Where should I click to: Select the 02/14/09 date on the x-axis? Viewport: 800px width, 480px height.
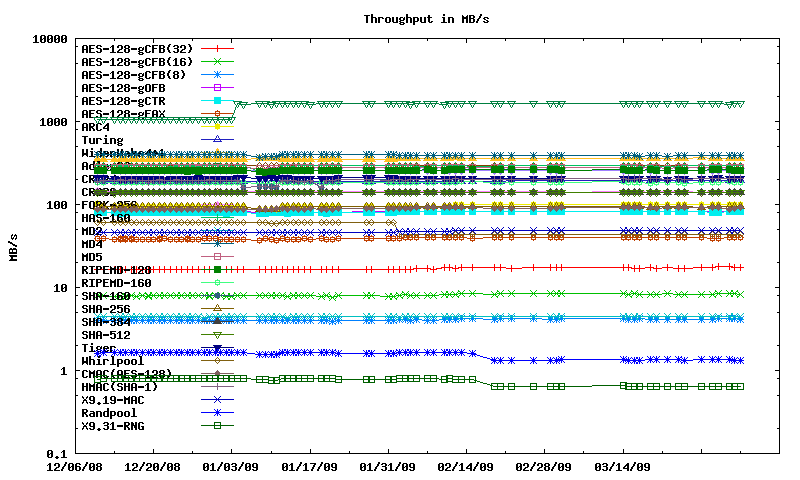coord(465,467)
